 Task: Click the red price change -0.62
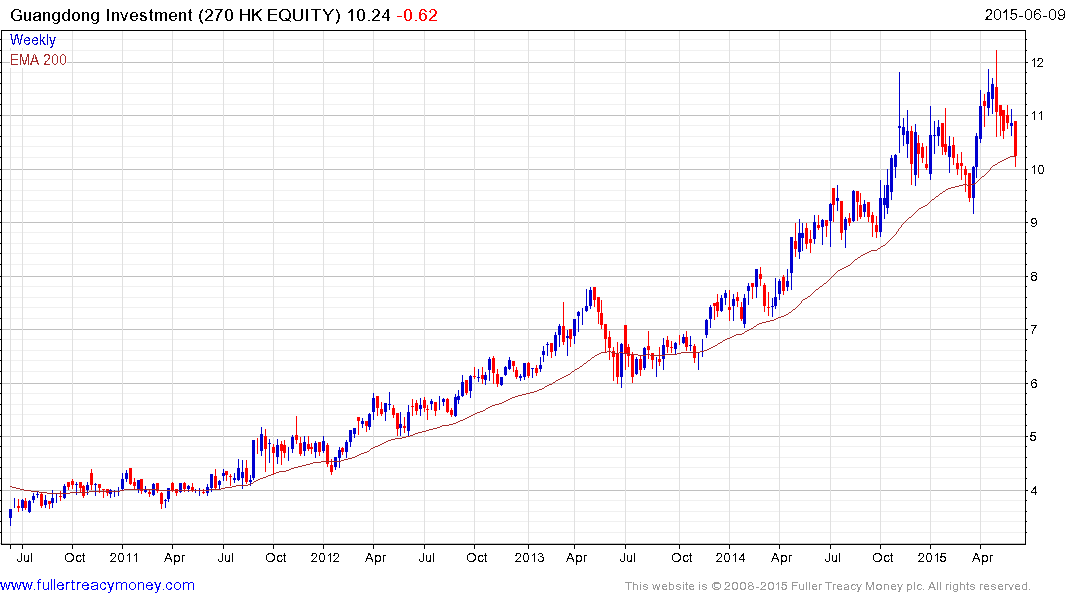click(417, 15)
